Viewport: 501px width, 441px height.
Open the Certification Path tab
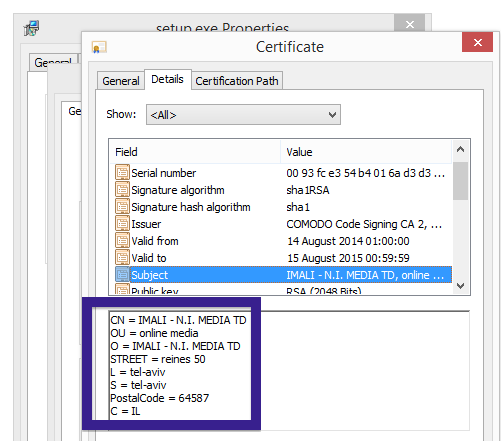[x=237, y=81]
